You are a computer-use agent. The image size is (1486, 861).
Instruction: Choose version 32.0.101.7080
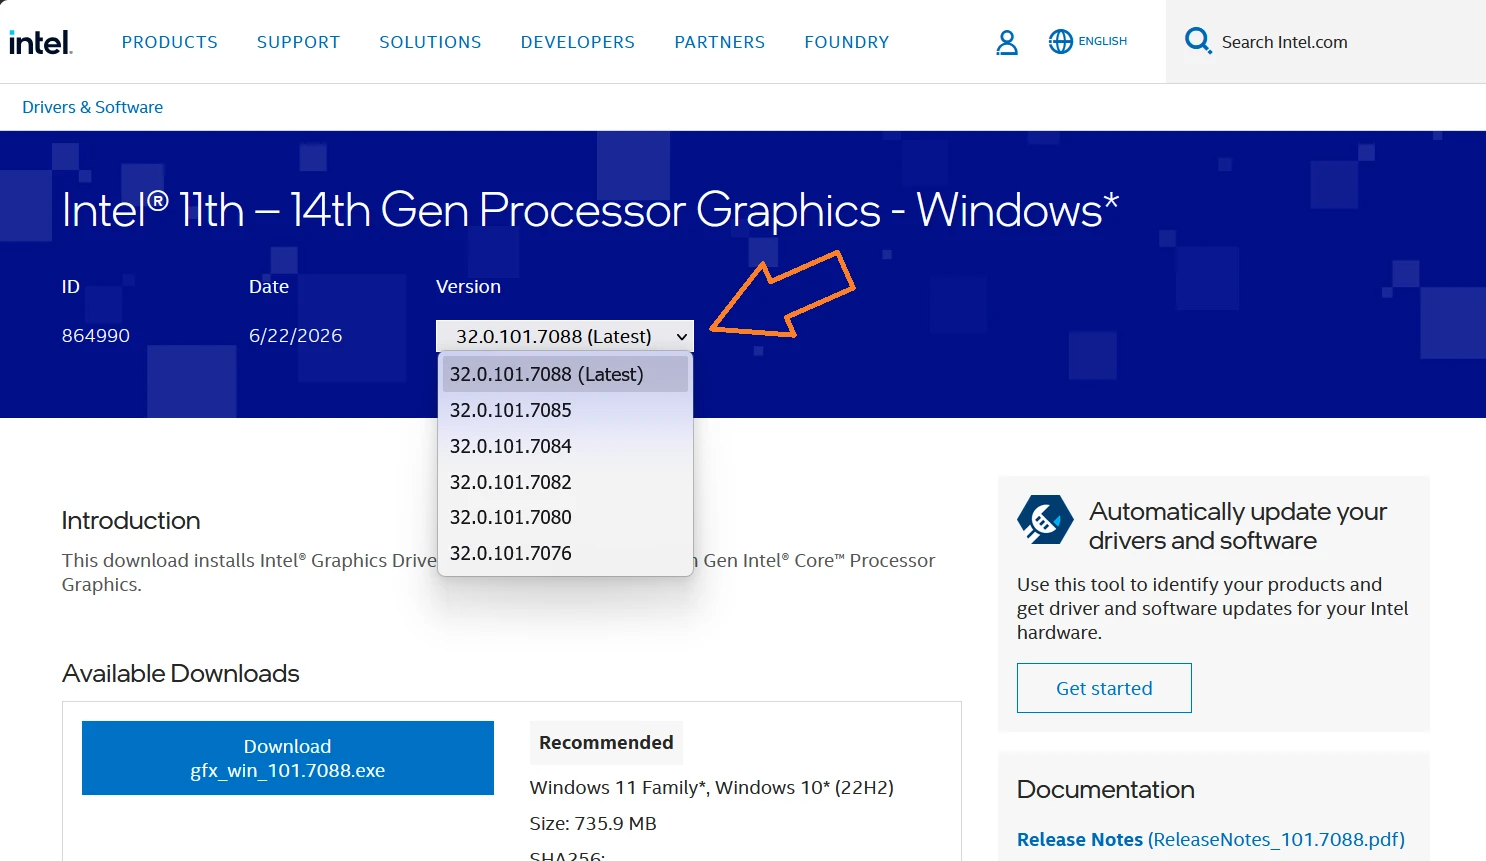565,517
